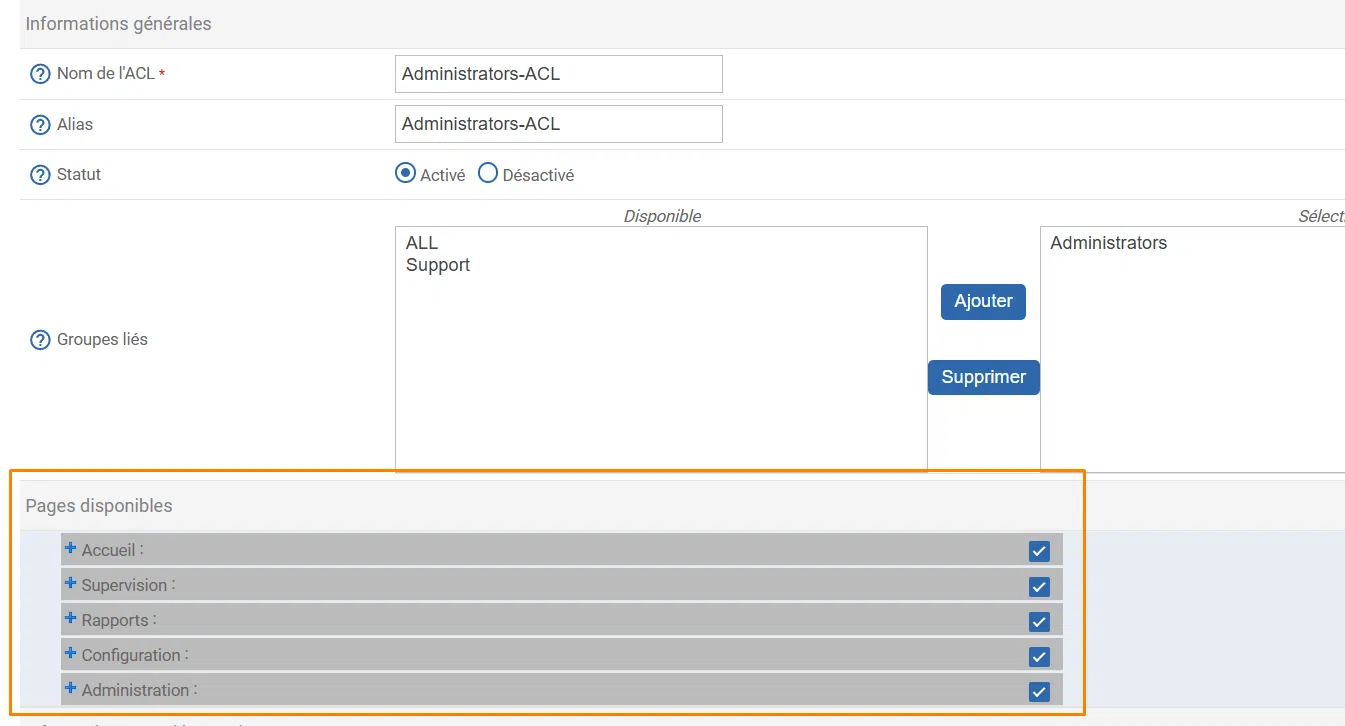The width and height of the screenshot is (1345, 726).
Task: Expand Accueil using its plus icon
Action: 69,548
